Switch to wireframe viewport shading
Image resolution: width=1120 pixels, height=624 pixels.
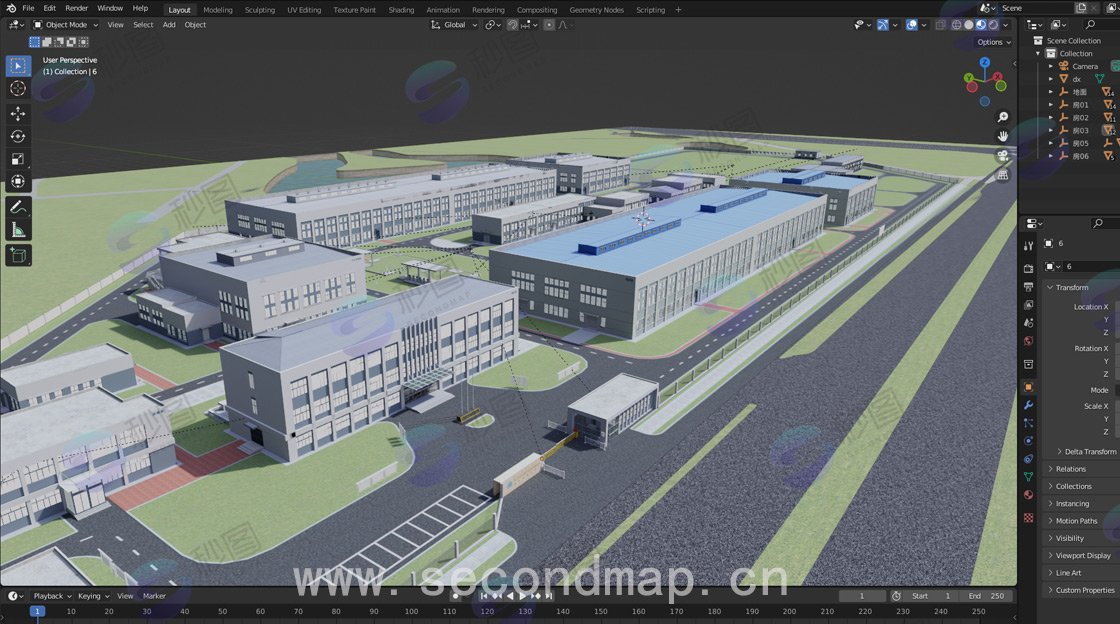click(x=956, y=25)
